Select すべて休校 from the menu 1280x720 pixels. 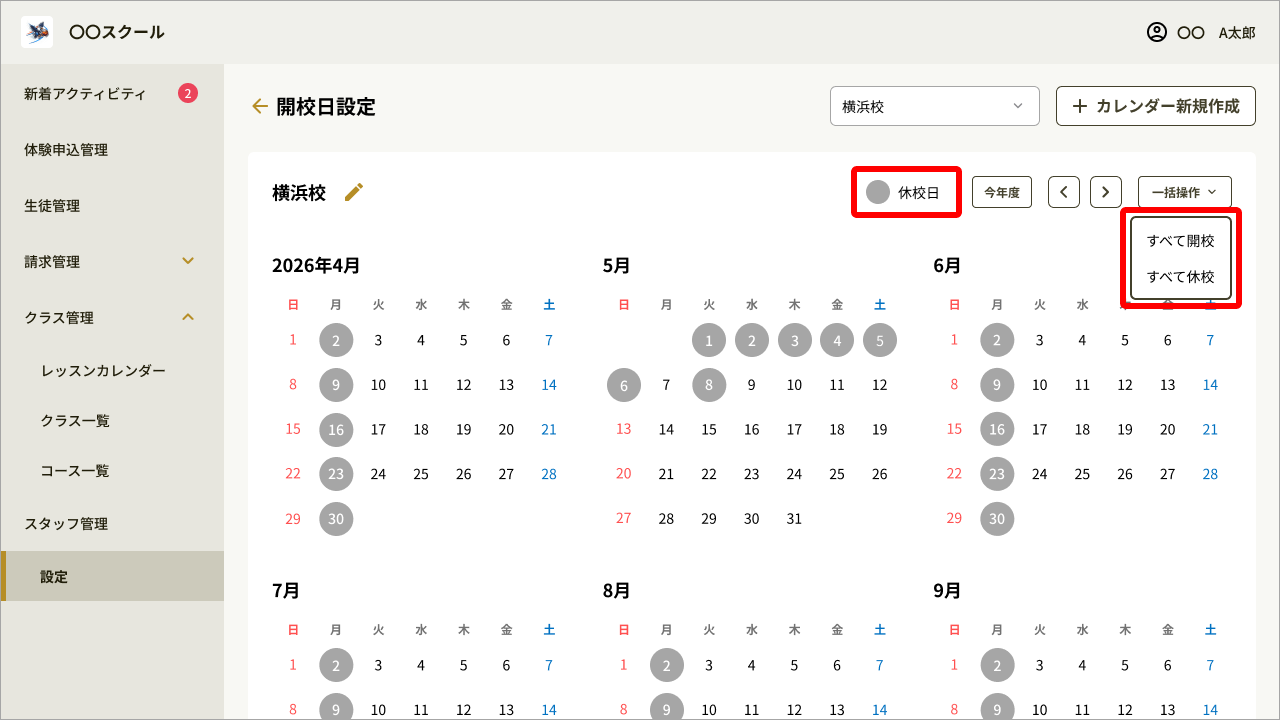click(1180, 277)
